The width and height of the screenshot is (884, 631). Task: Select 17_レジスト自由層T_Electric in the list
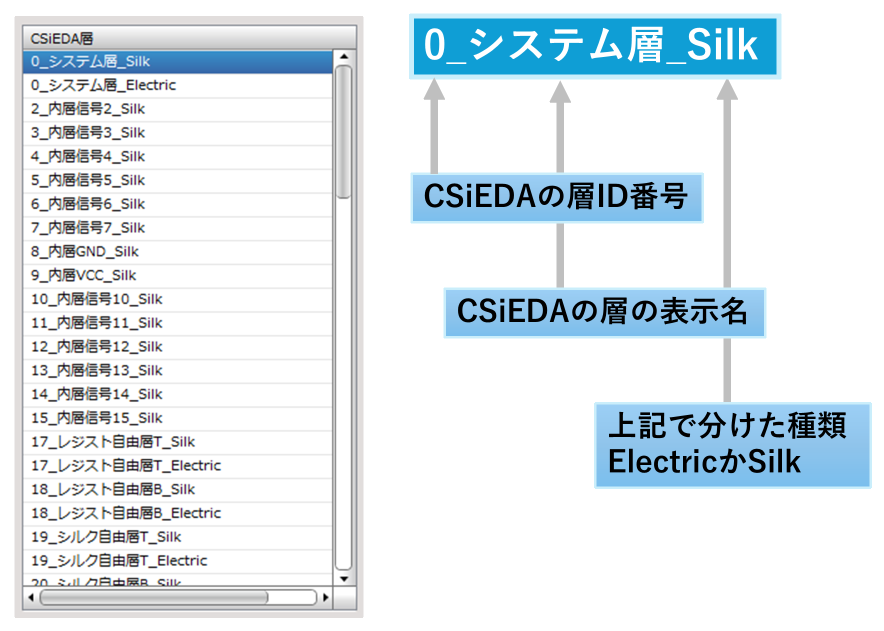178,466
